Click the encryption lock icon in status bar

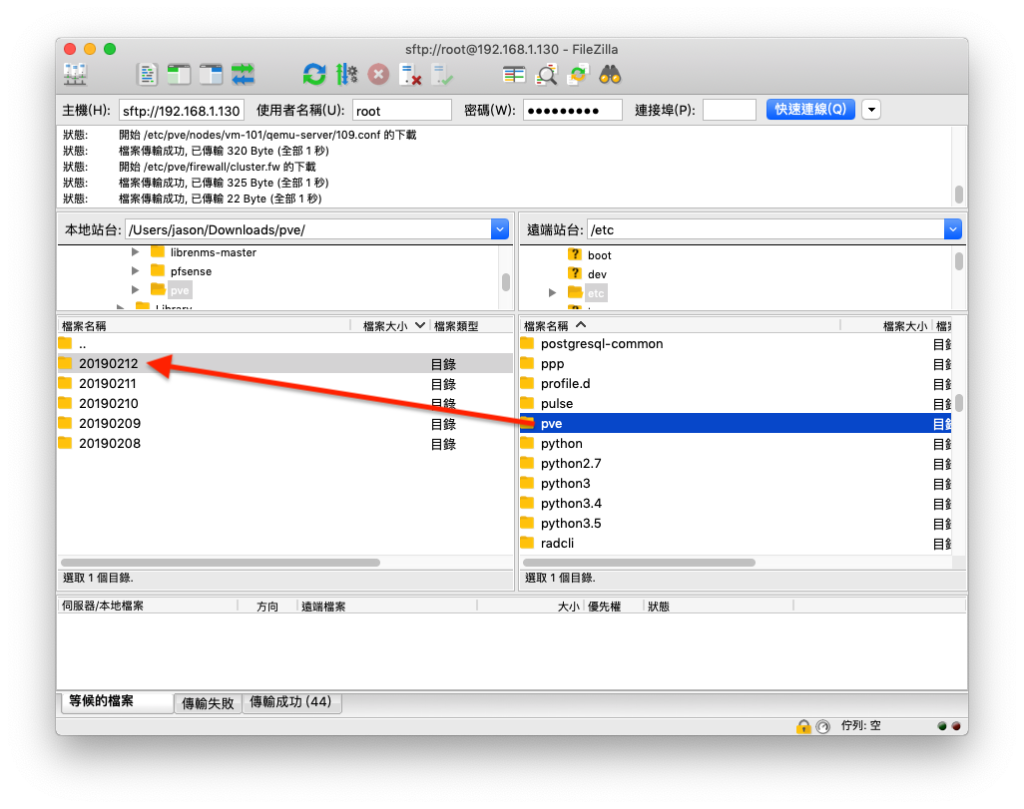[x=803, y=725]
